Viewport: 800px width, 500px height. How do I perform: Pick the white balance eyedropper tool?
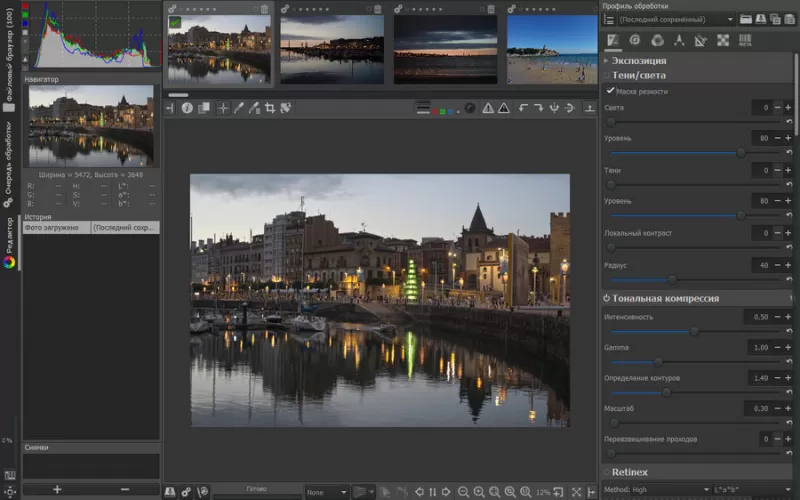pos(239,108)
